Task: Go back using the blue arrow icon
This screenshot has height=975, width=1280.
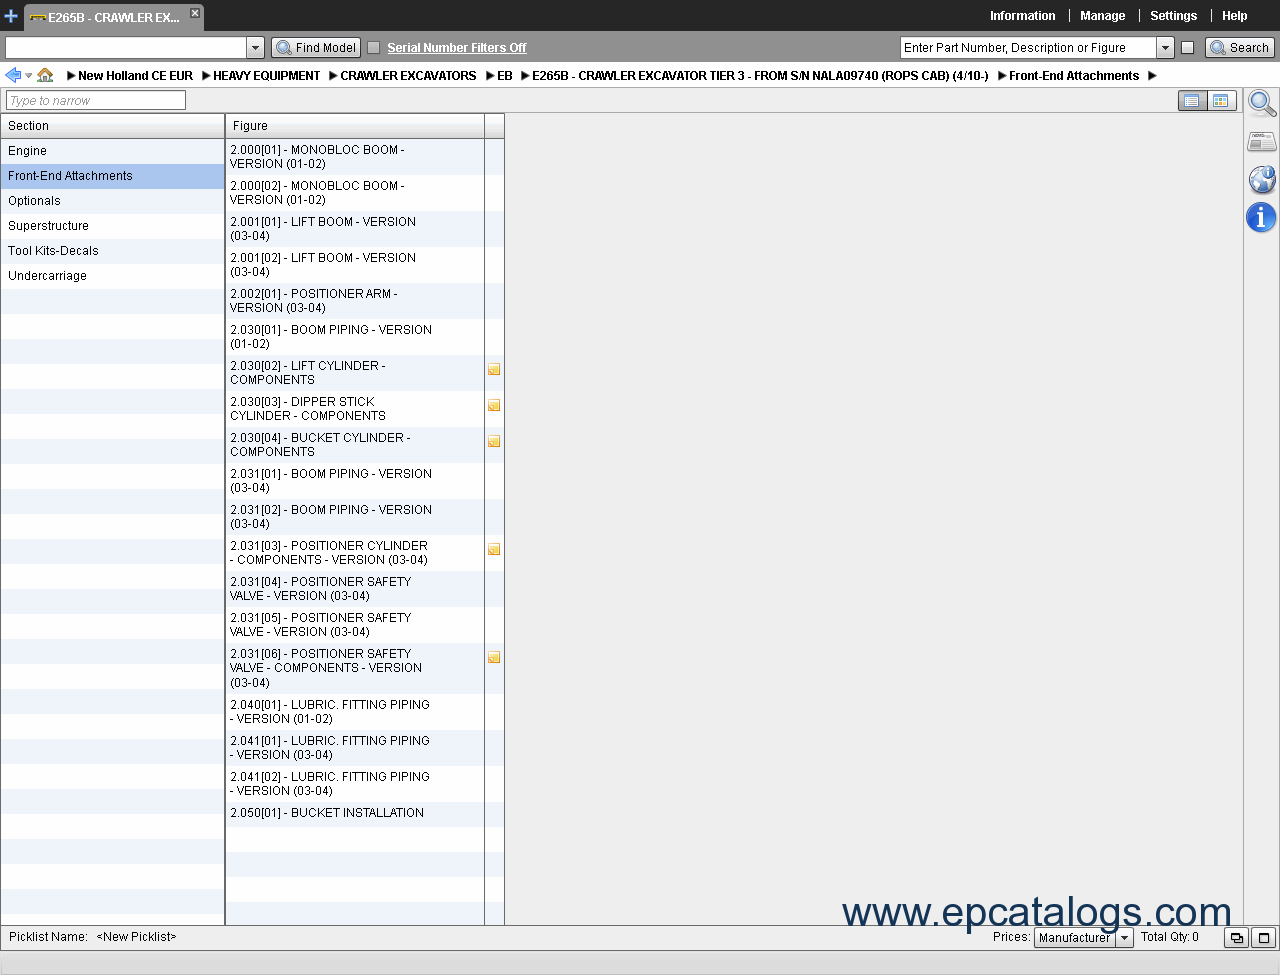Action: pyautogui.click(x=13, y=75)
